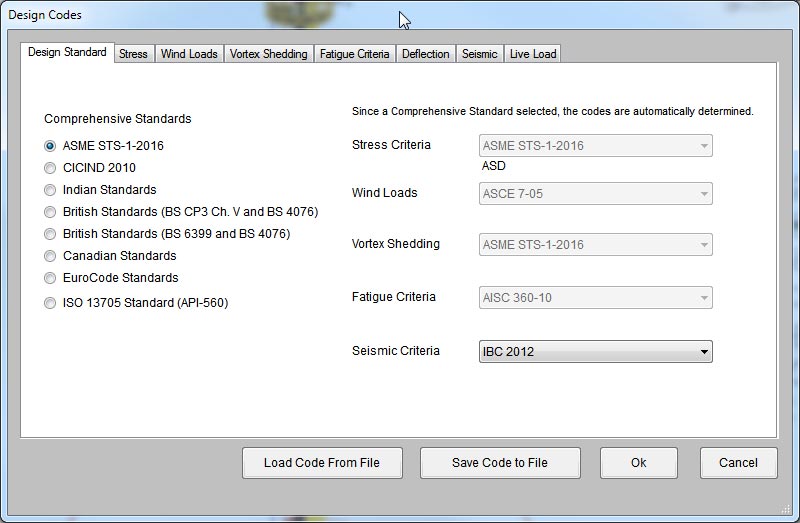Select the Design Standard tab

[67, 52]
